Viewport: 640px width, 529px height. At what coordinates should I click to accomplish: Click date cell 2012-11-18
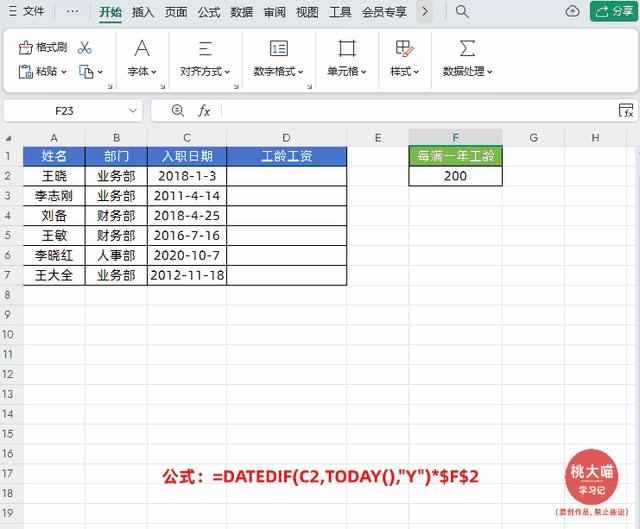(x=187, y=275)
